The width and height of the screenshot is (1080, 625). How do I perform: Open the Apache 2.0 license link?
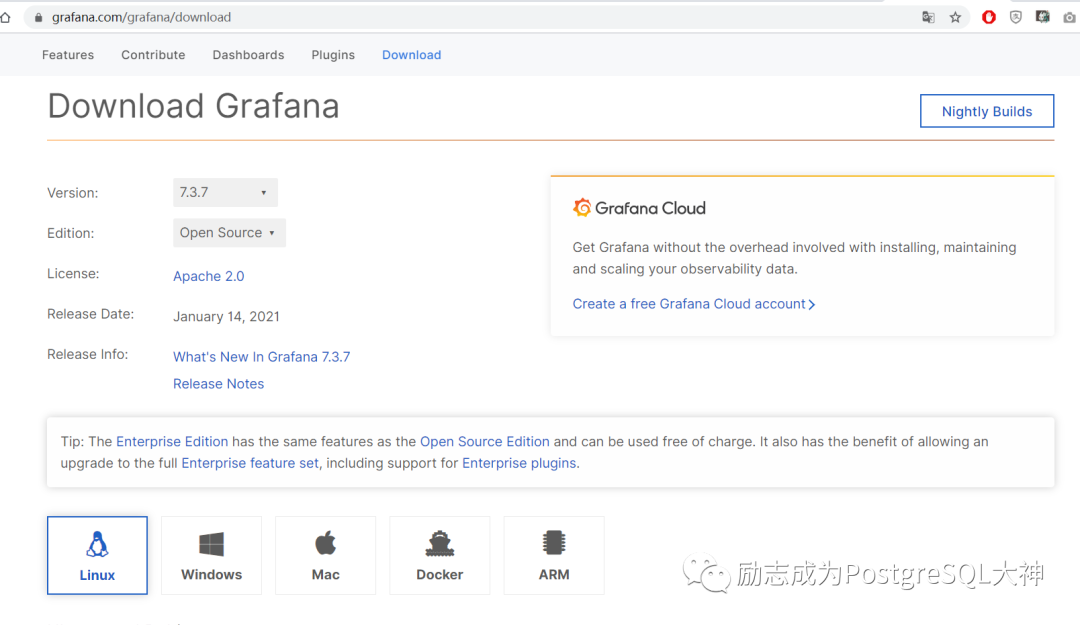(208, 276)
